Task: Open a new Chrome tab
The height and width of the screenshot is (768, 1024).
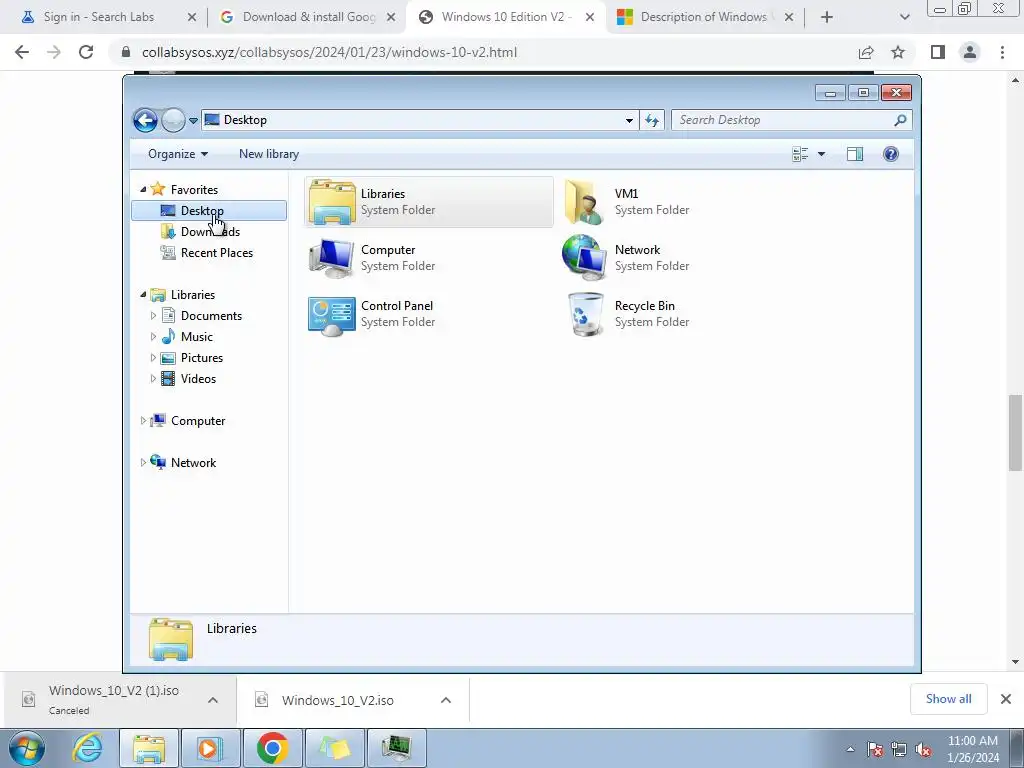Action: [x=827, y=17]
